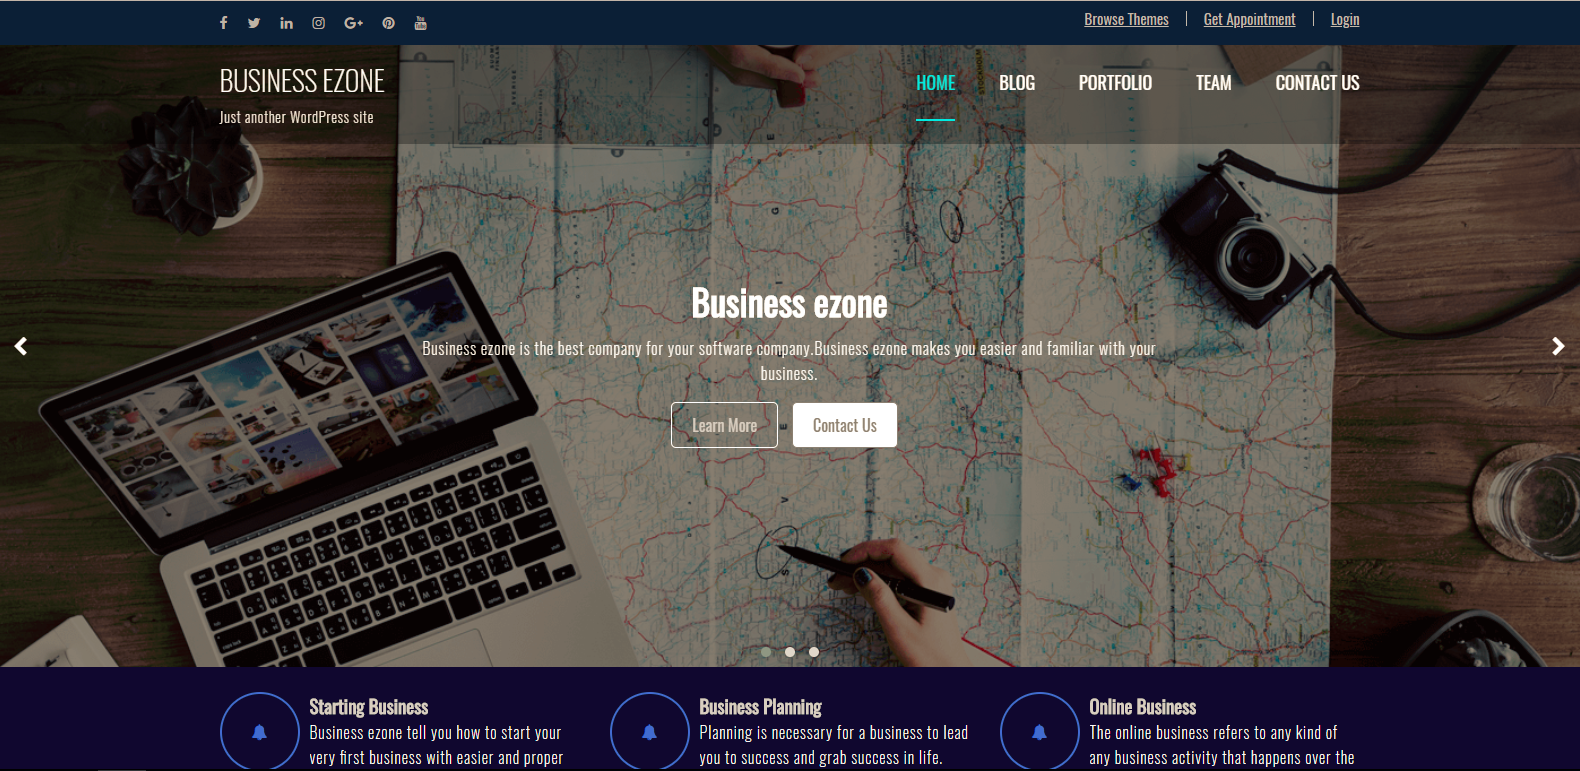The width and height of the screenshot is (1580, 771).
Task: Open the Instagram social icon
Action: pyautogui.click(x=319, y=23)
